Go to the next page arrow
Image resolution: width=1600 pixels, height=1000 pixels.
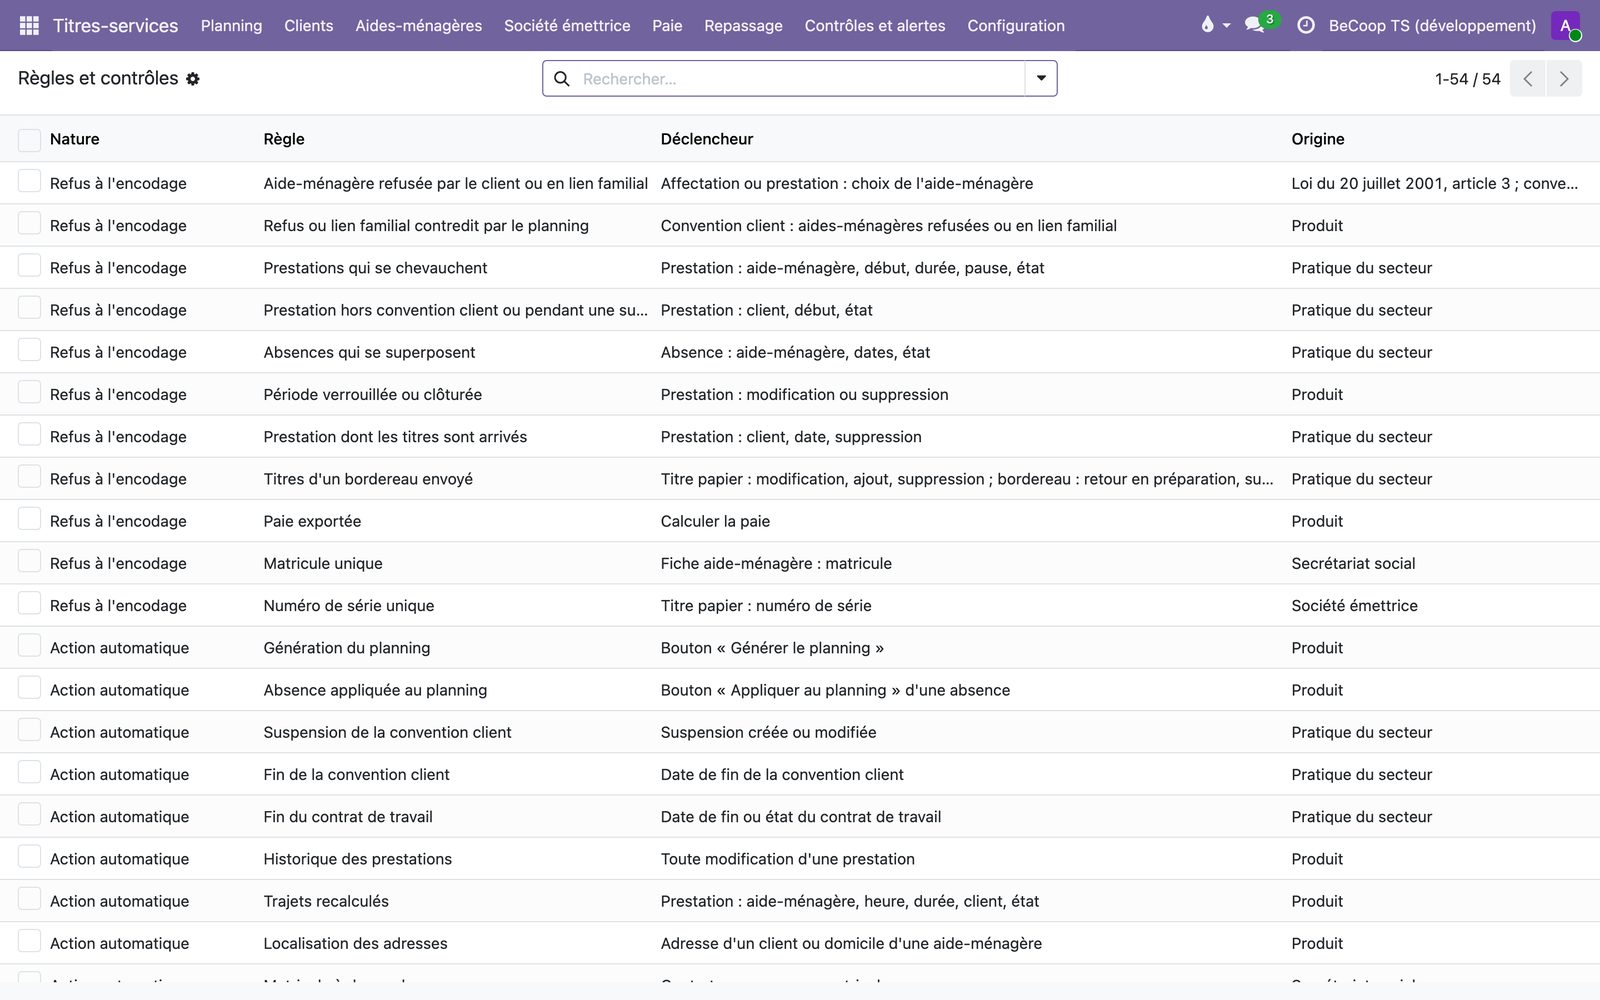point(1564,79)
